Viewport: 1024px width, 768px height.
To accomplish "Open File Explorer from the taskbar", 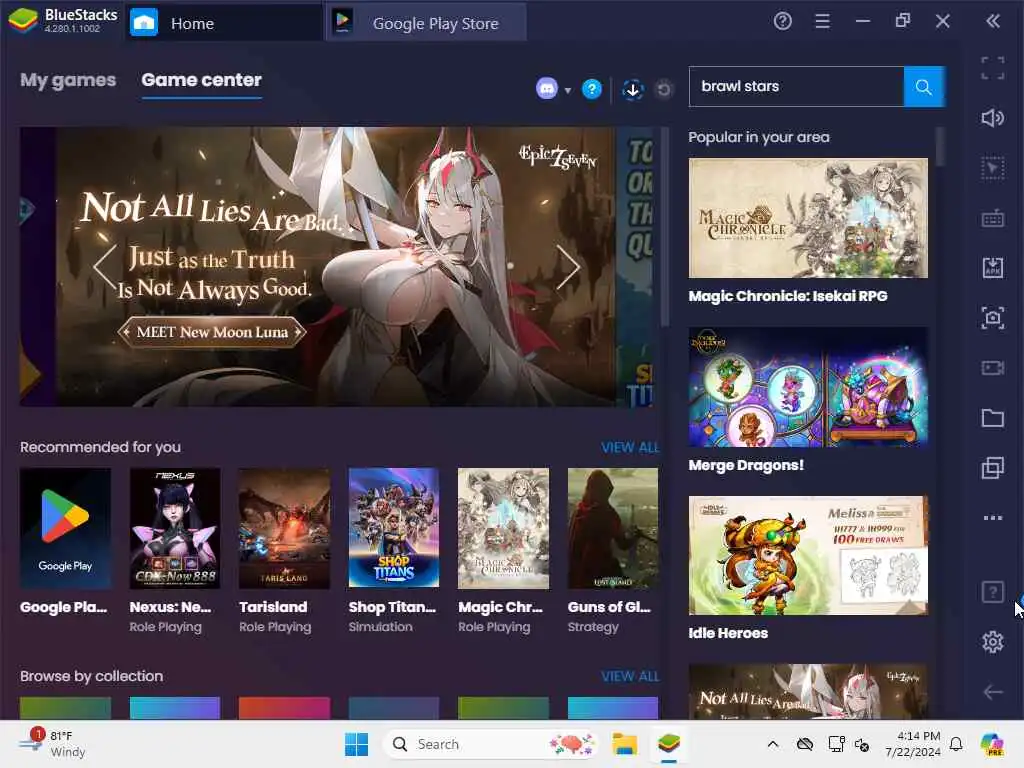I will [624, 744].
